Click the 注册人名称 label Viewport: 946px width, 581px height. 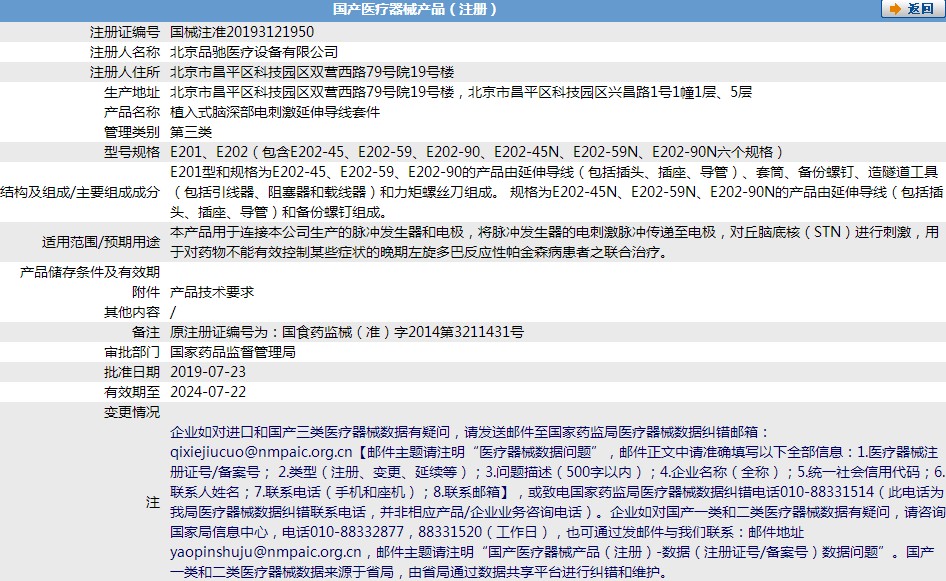125,52
